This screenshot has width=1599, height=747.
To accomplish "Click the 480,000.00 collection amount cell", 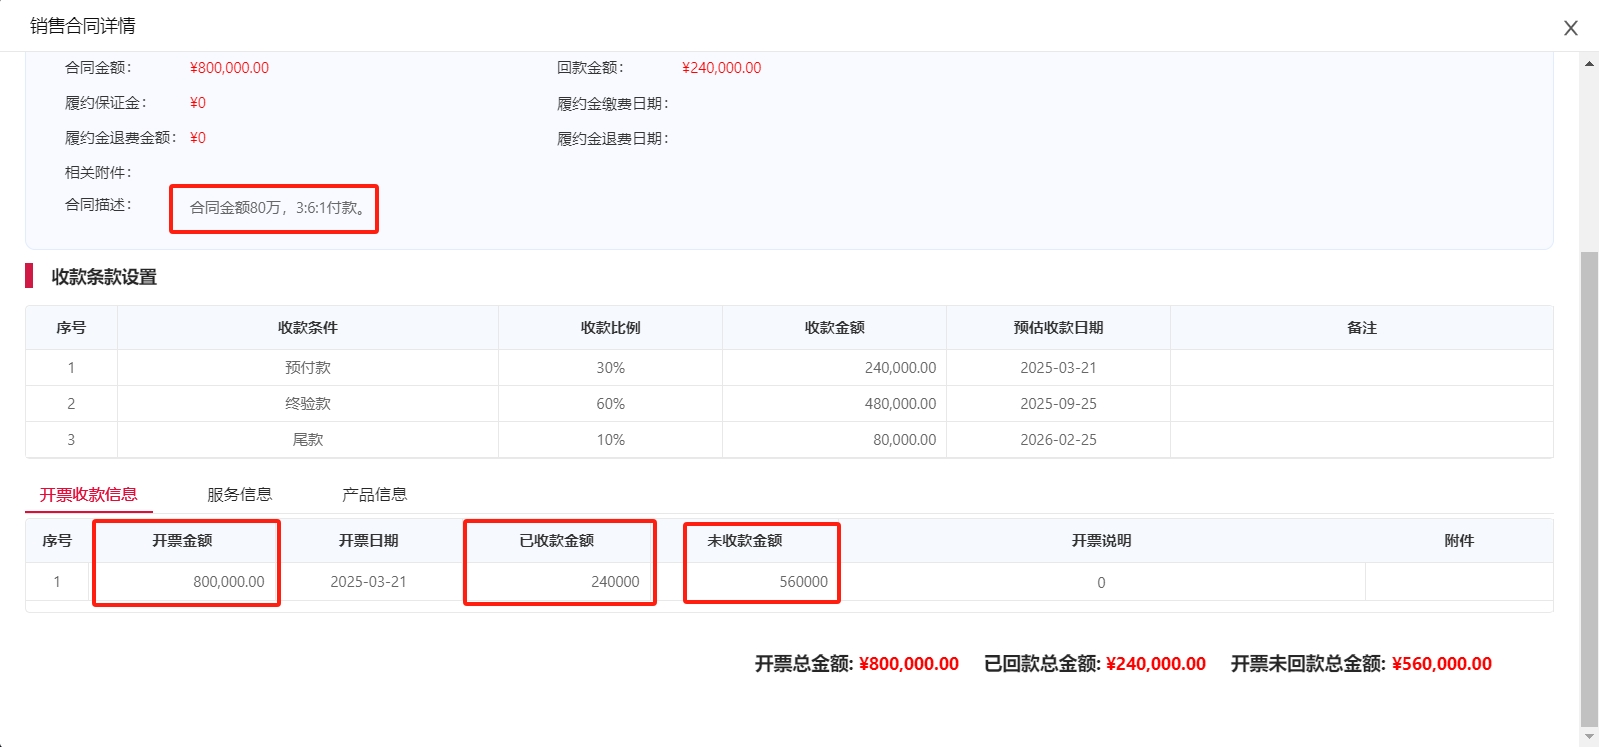I will pos(835,404).
